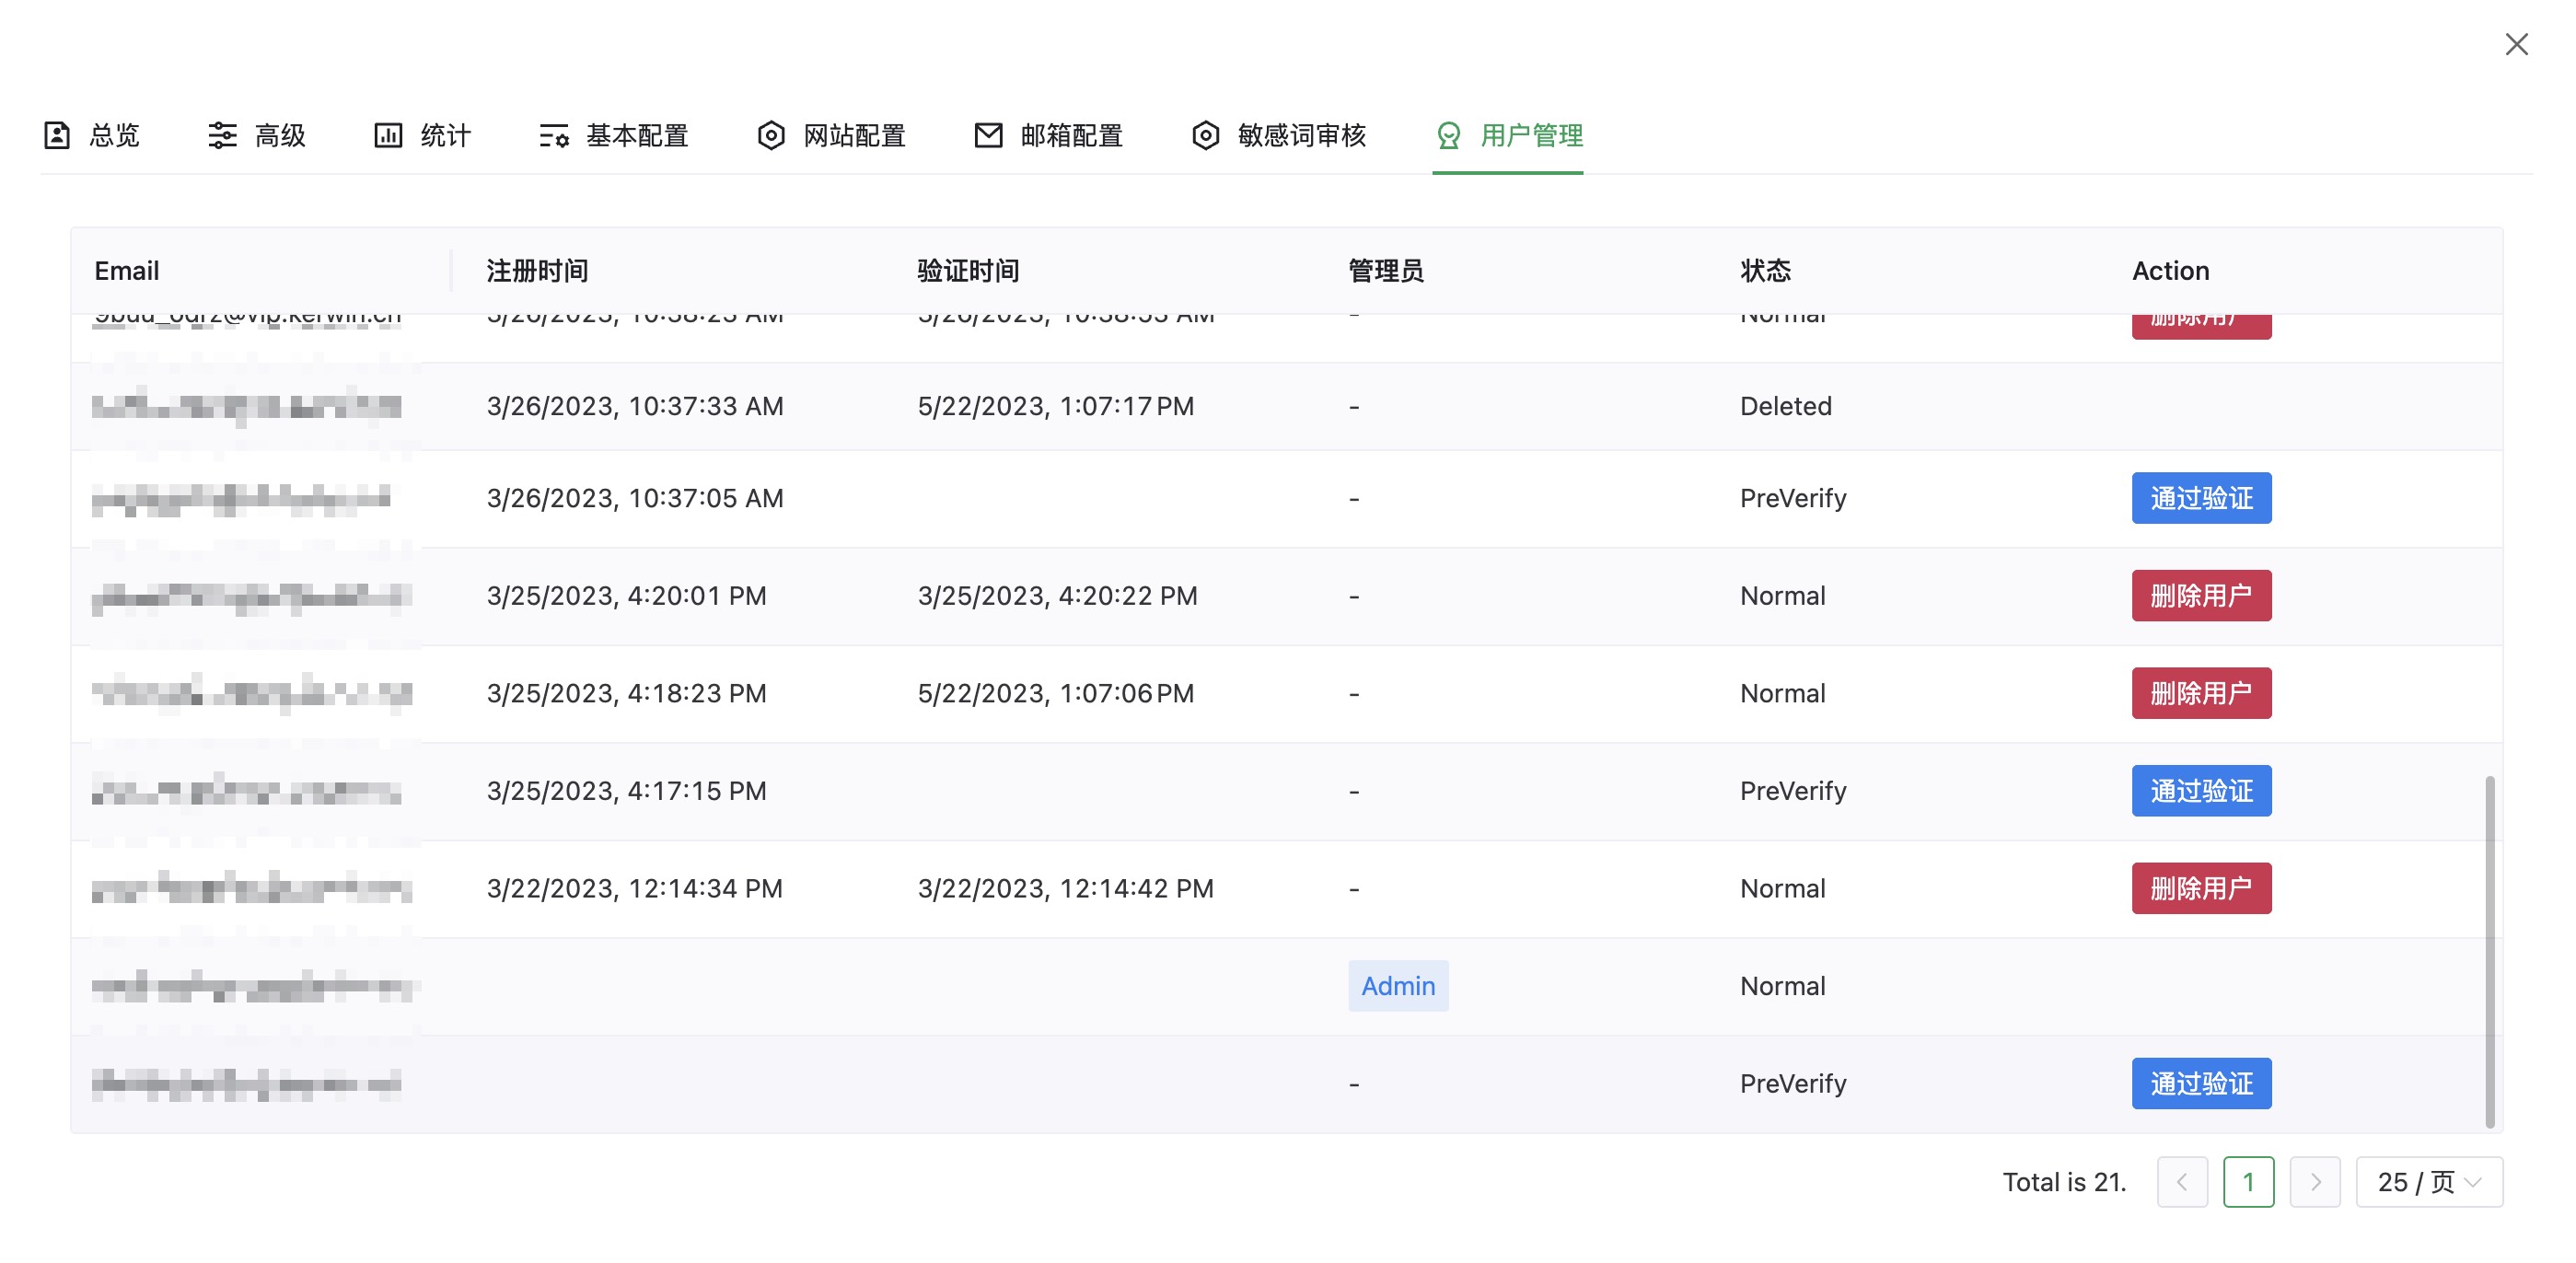Click 通过验证 for the 10:37:05 AM user

coord(2200,498)
